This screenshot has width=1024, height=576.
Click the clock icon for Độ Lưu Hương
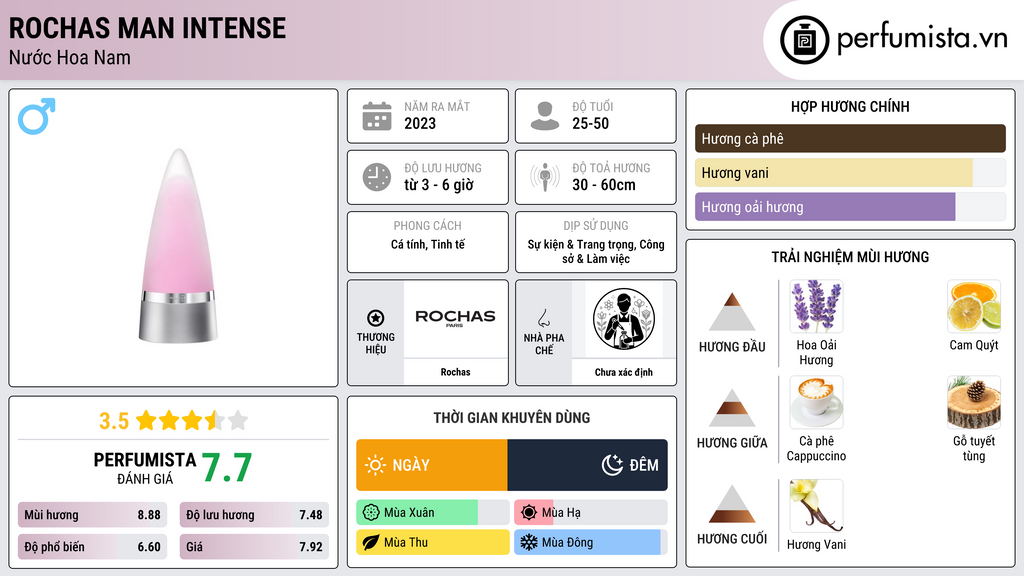(377, 177)
